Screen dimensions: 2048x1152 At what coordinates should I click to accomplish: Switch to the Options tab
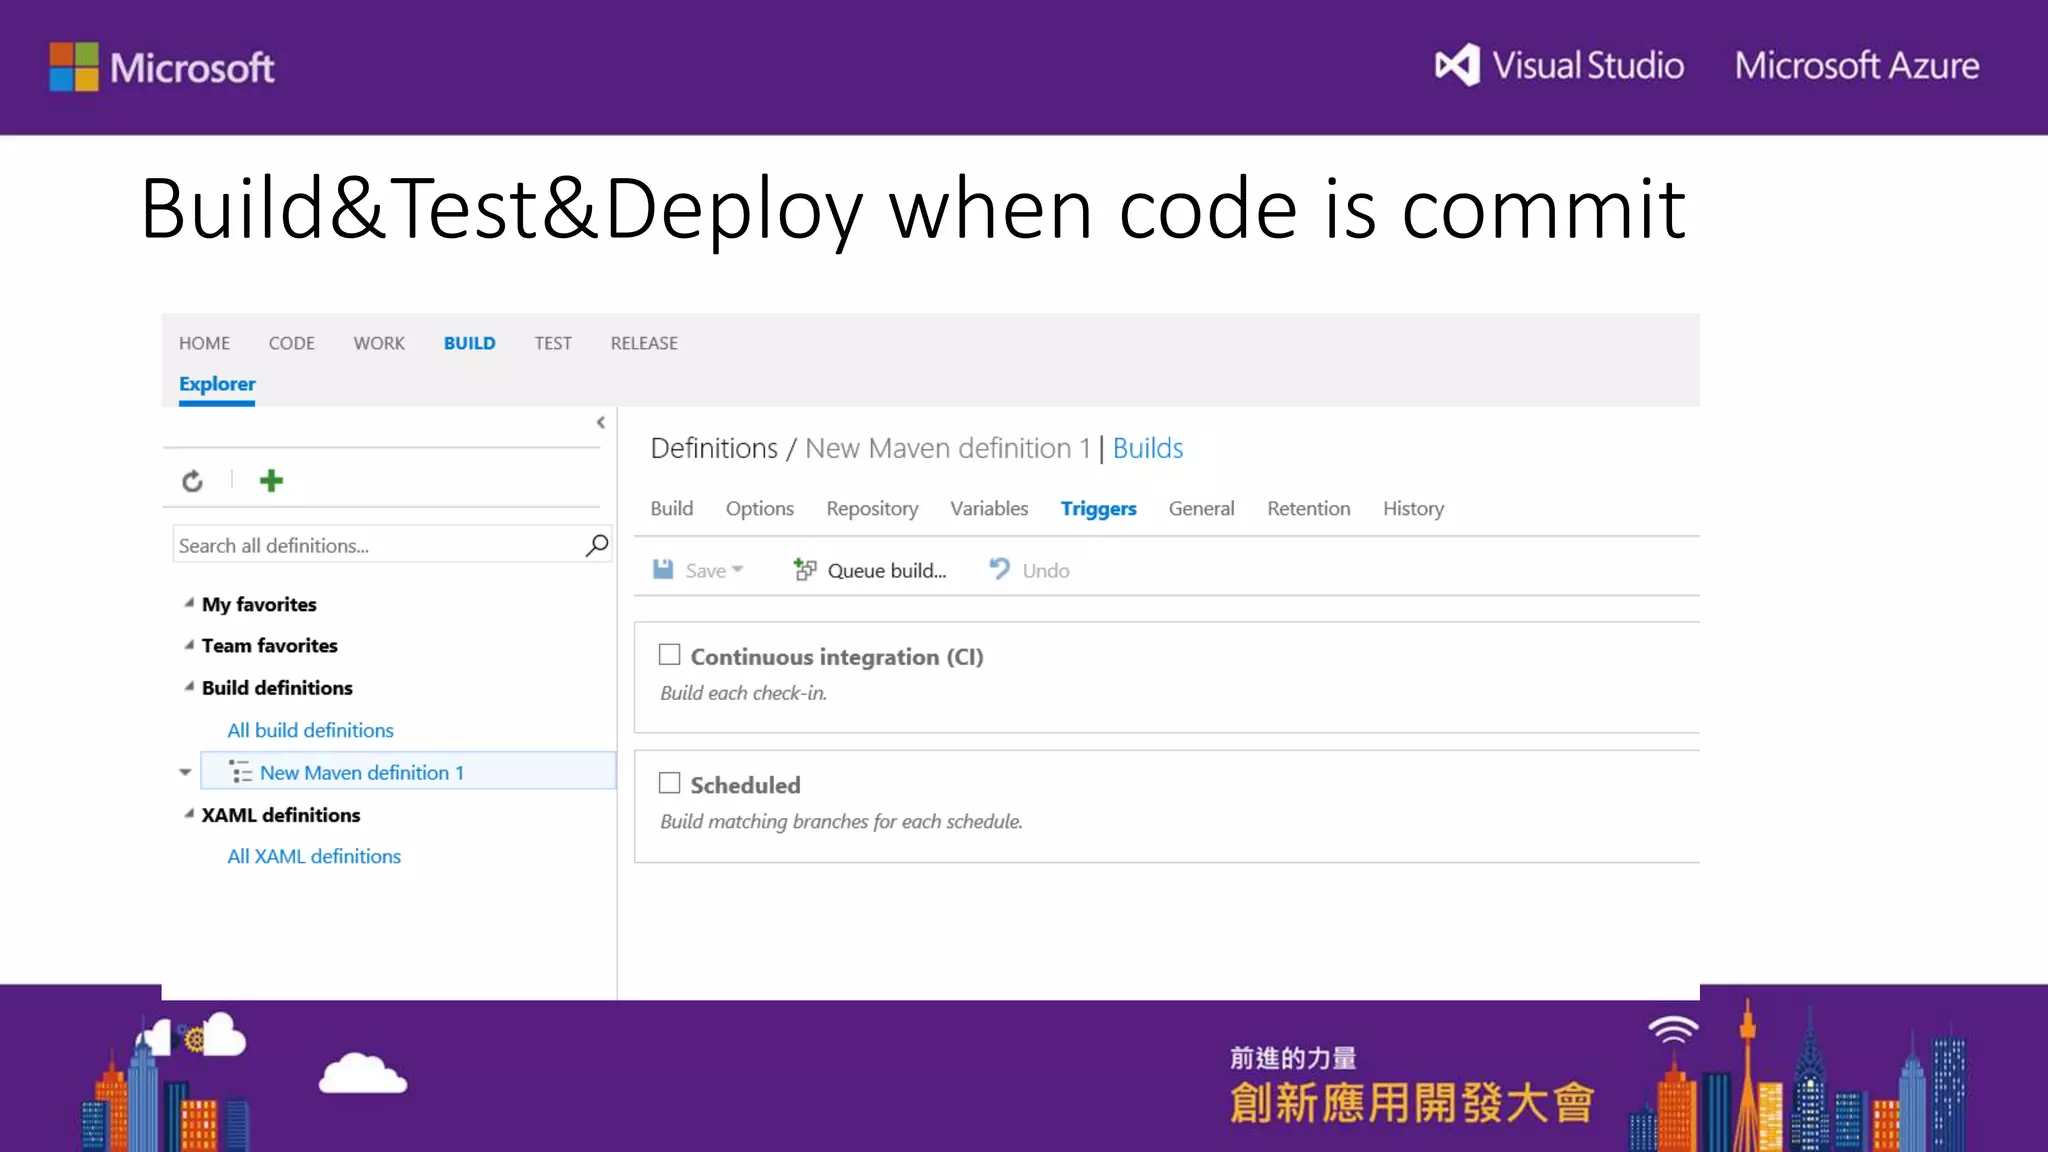coord(759,508)
